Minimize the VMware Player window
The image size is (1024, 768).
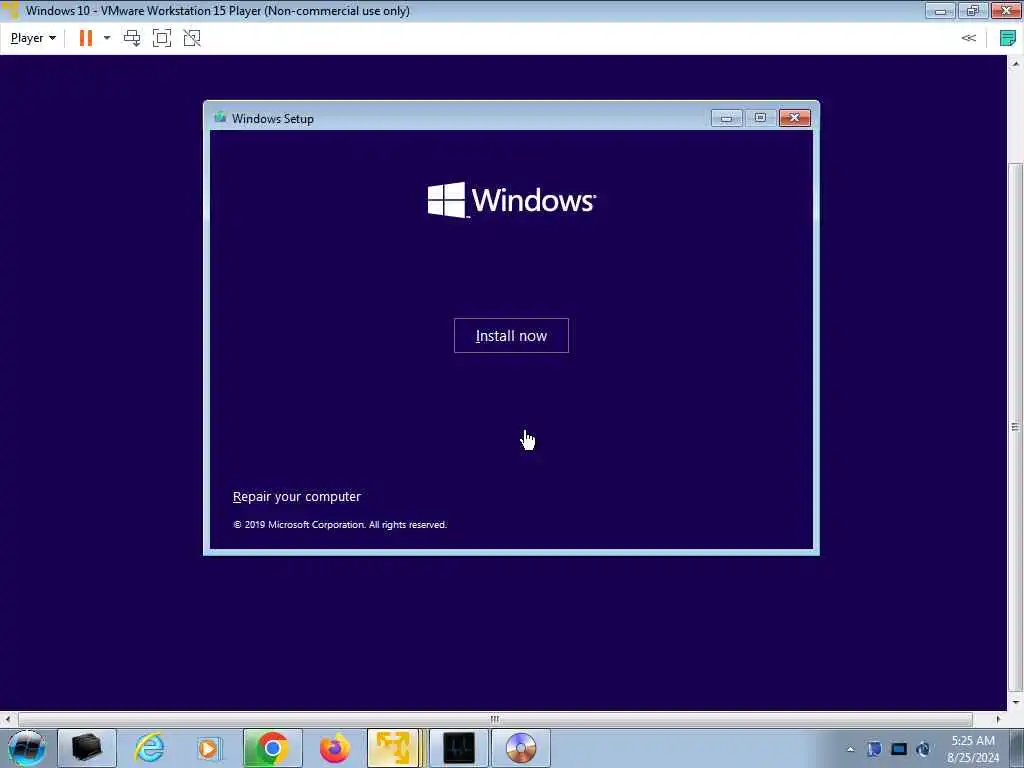940,10
